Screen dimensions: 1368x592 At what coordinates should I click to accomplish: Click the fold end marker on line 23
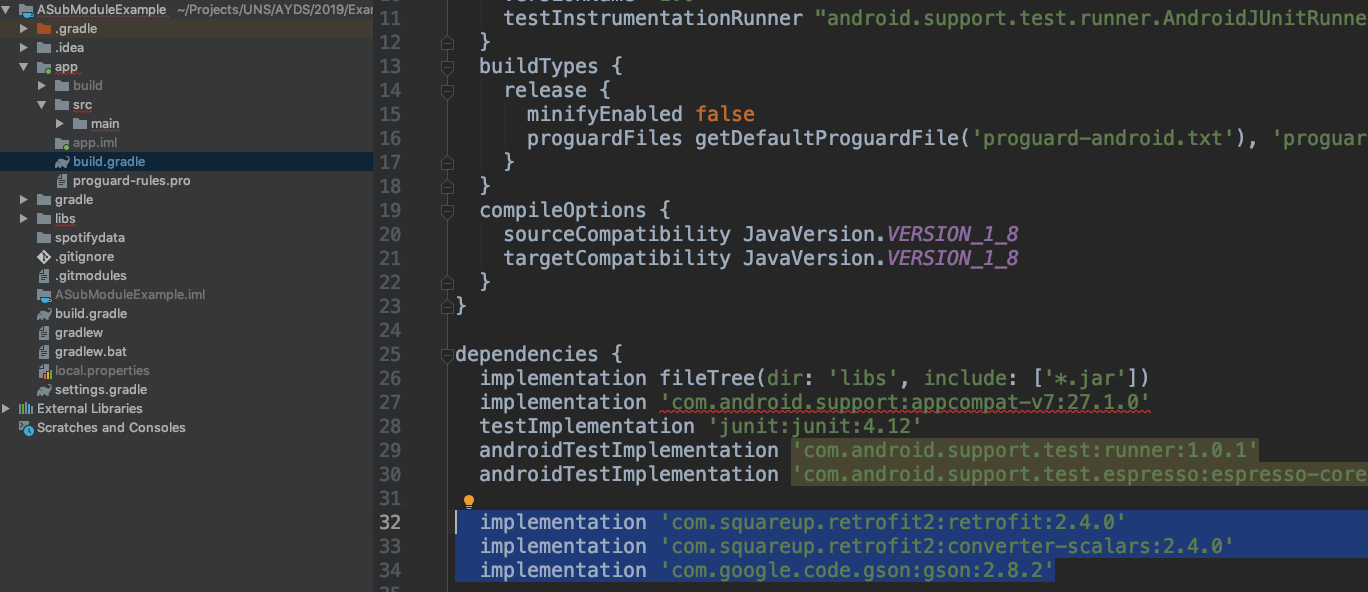(x=447, y=306)
